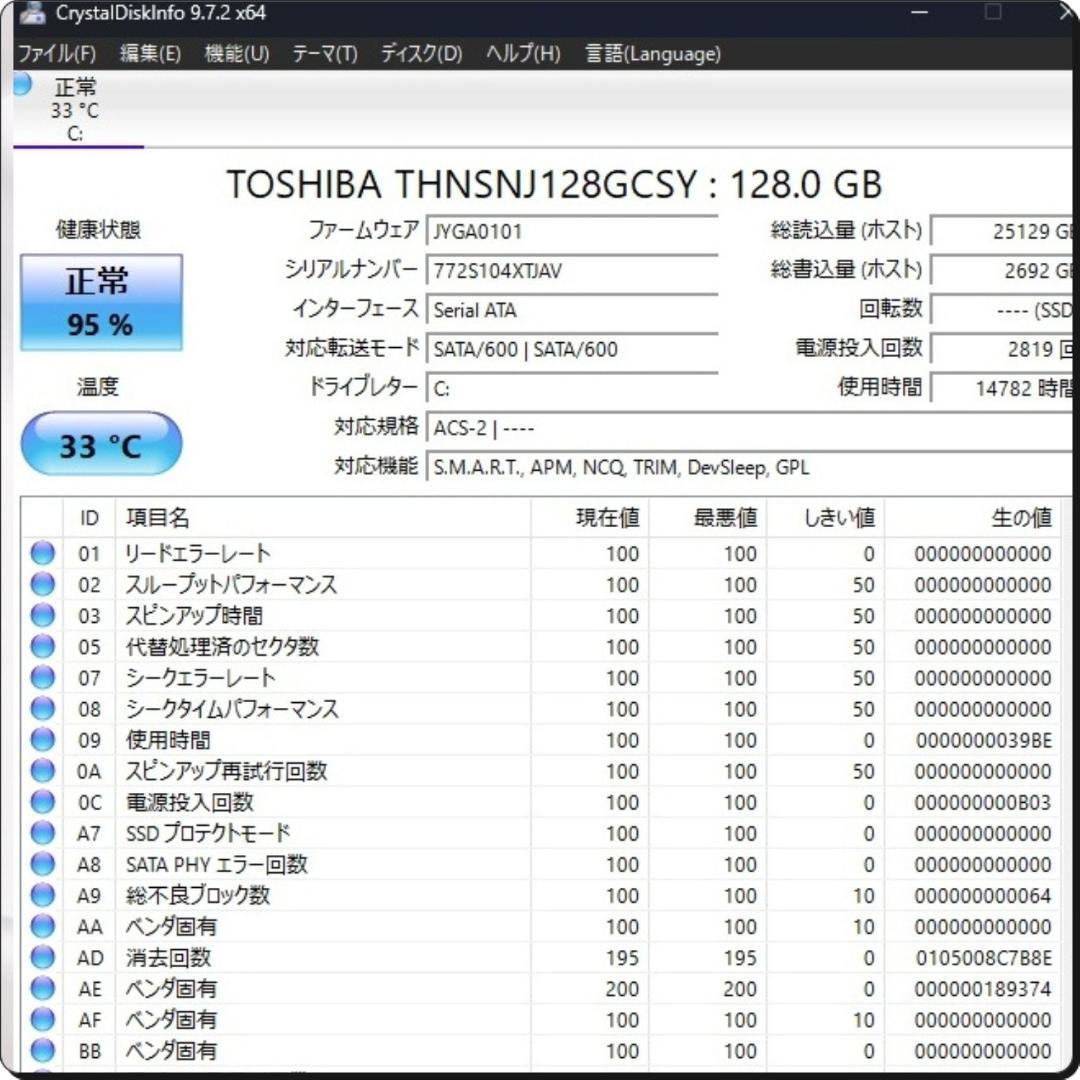Click status icon for AA ベンダ固有
This screenshot has width=1080, height=1080.
point(43,926)
